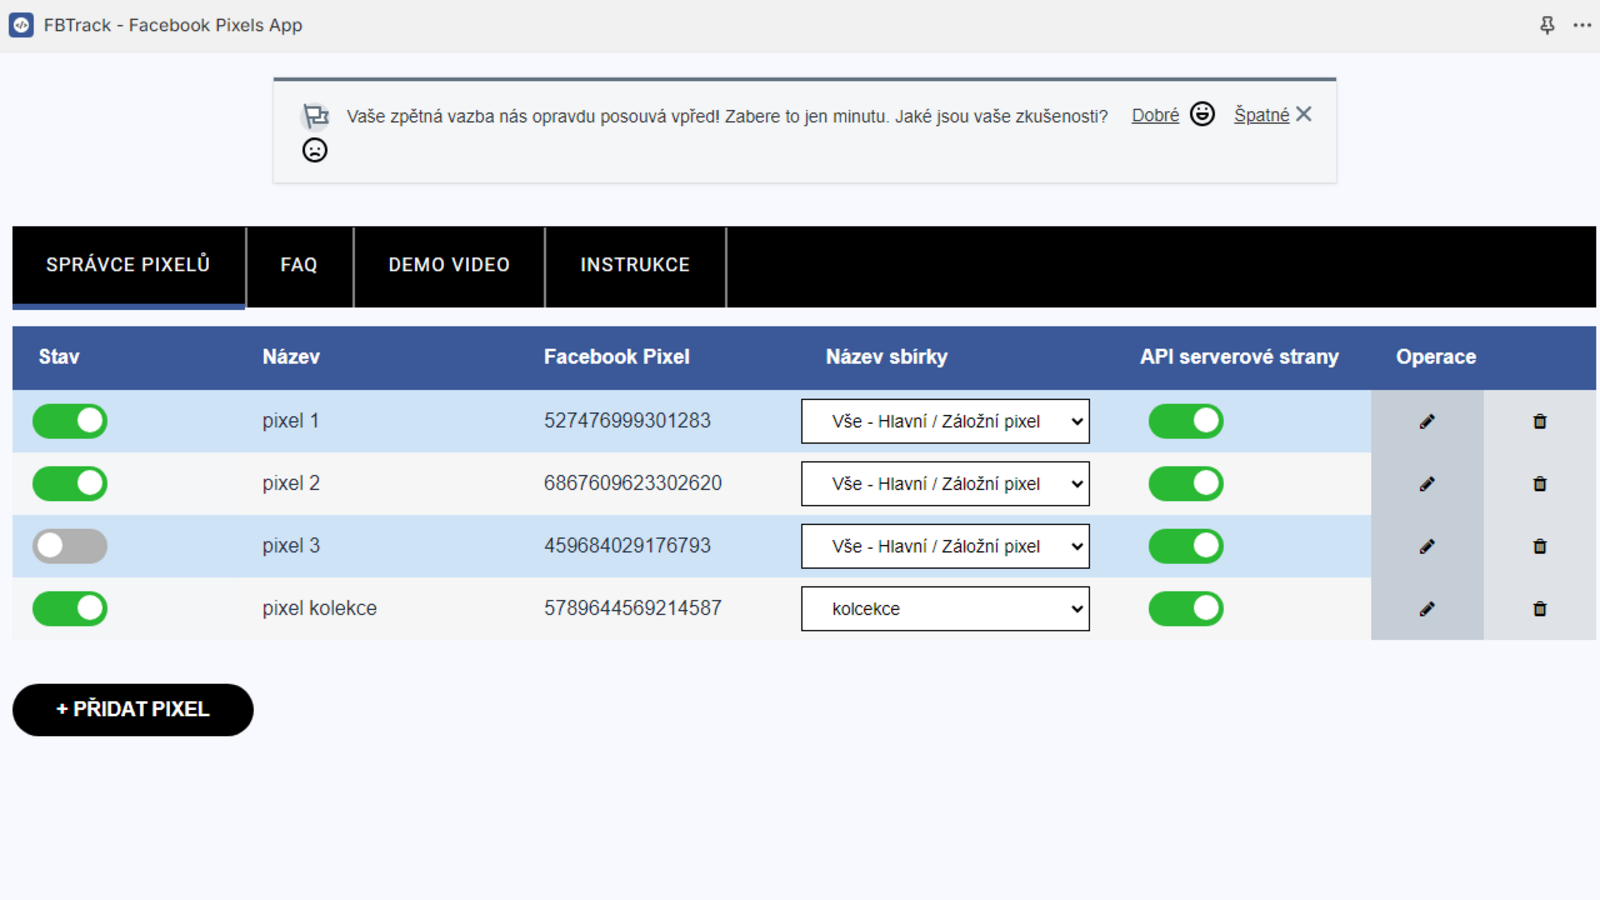The width and height of the screenshot is (1600, 900).
Task: Click the Dobré feedback link
Action: (1155, 115)
